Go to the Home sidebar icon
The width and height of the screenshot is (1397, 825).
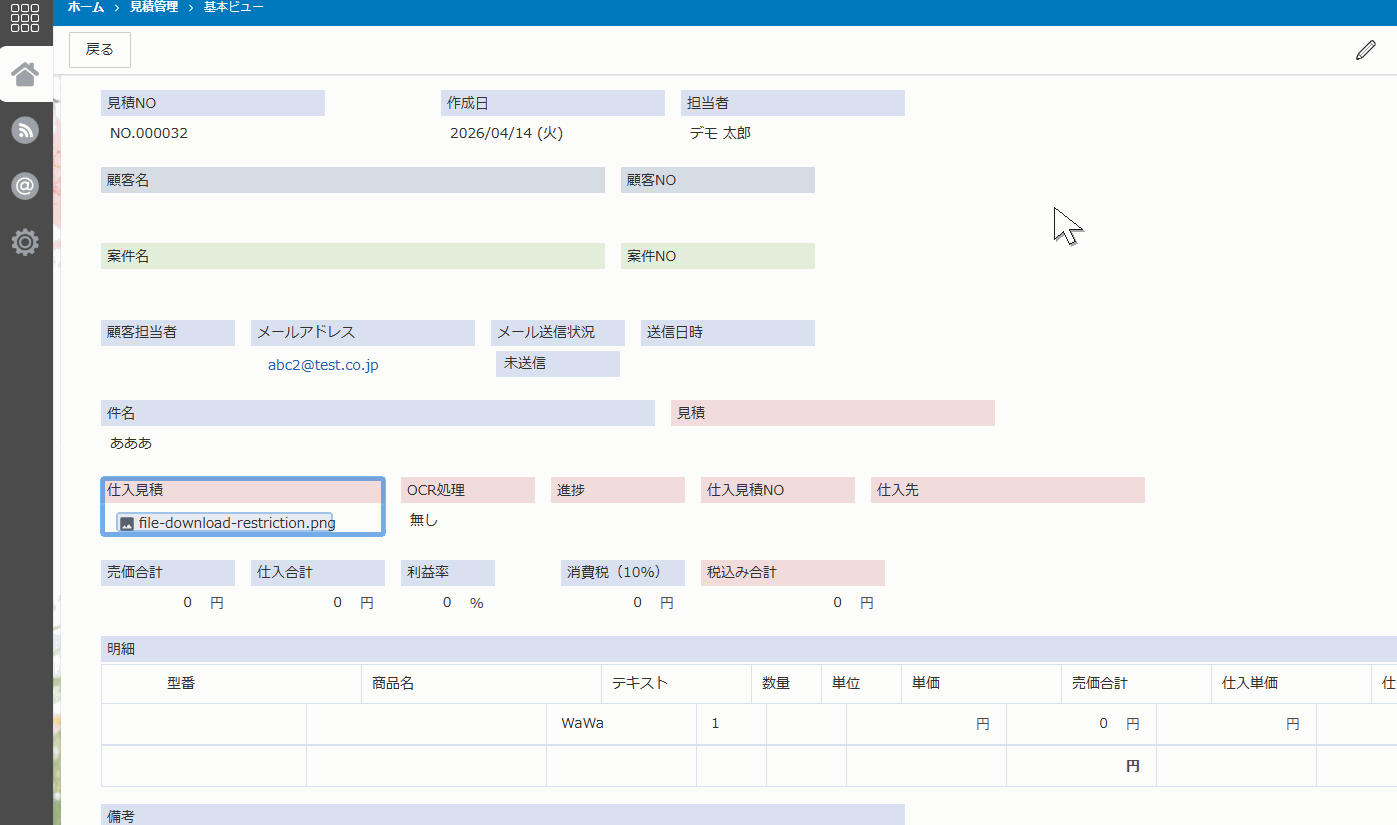25,74
